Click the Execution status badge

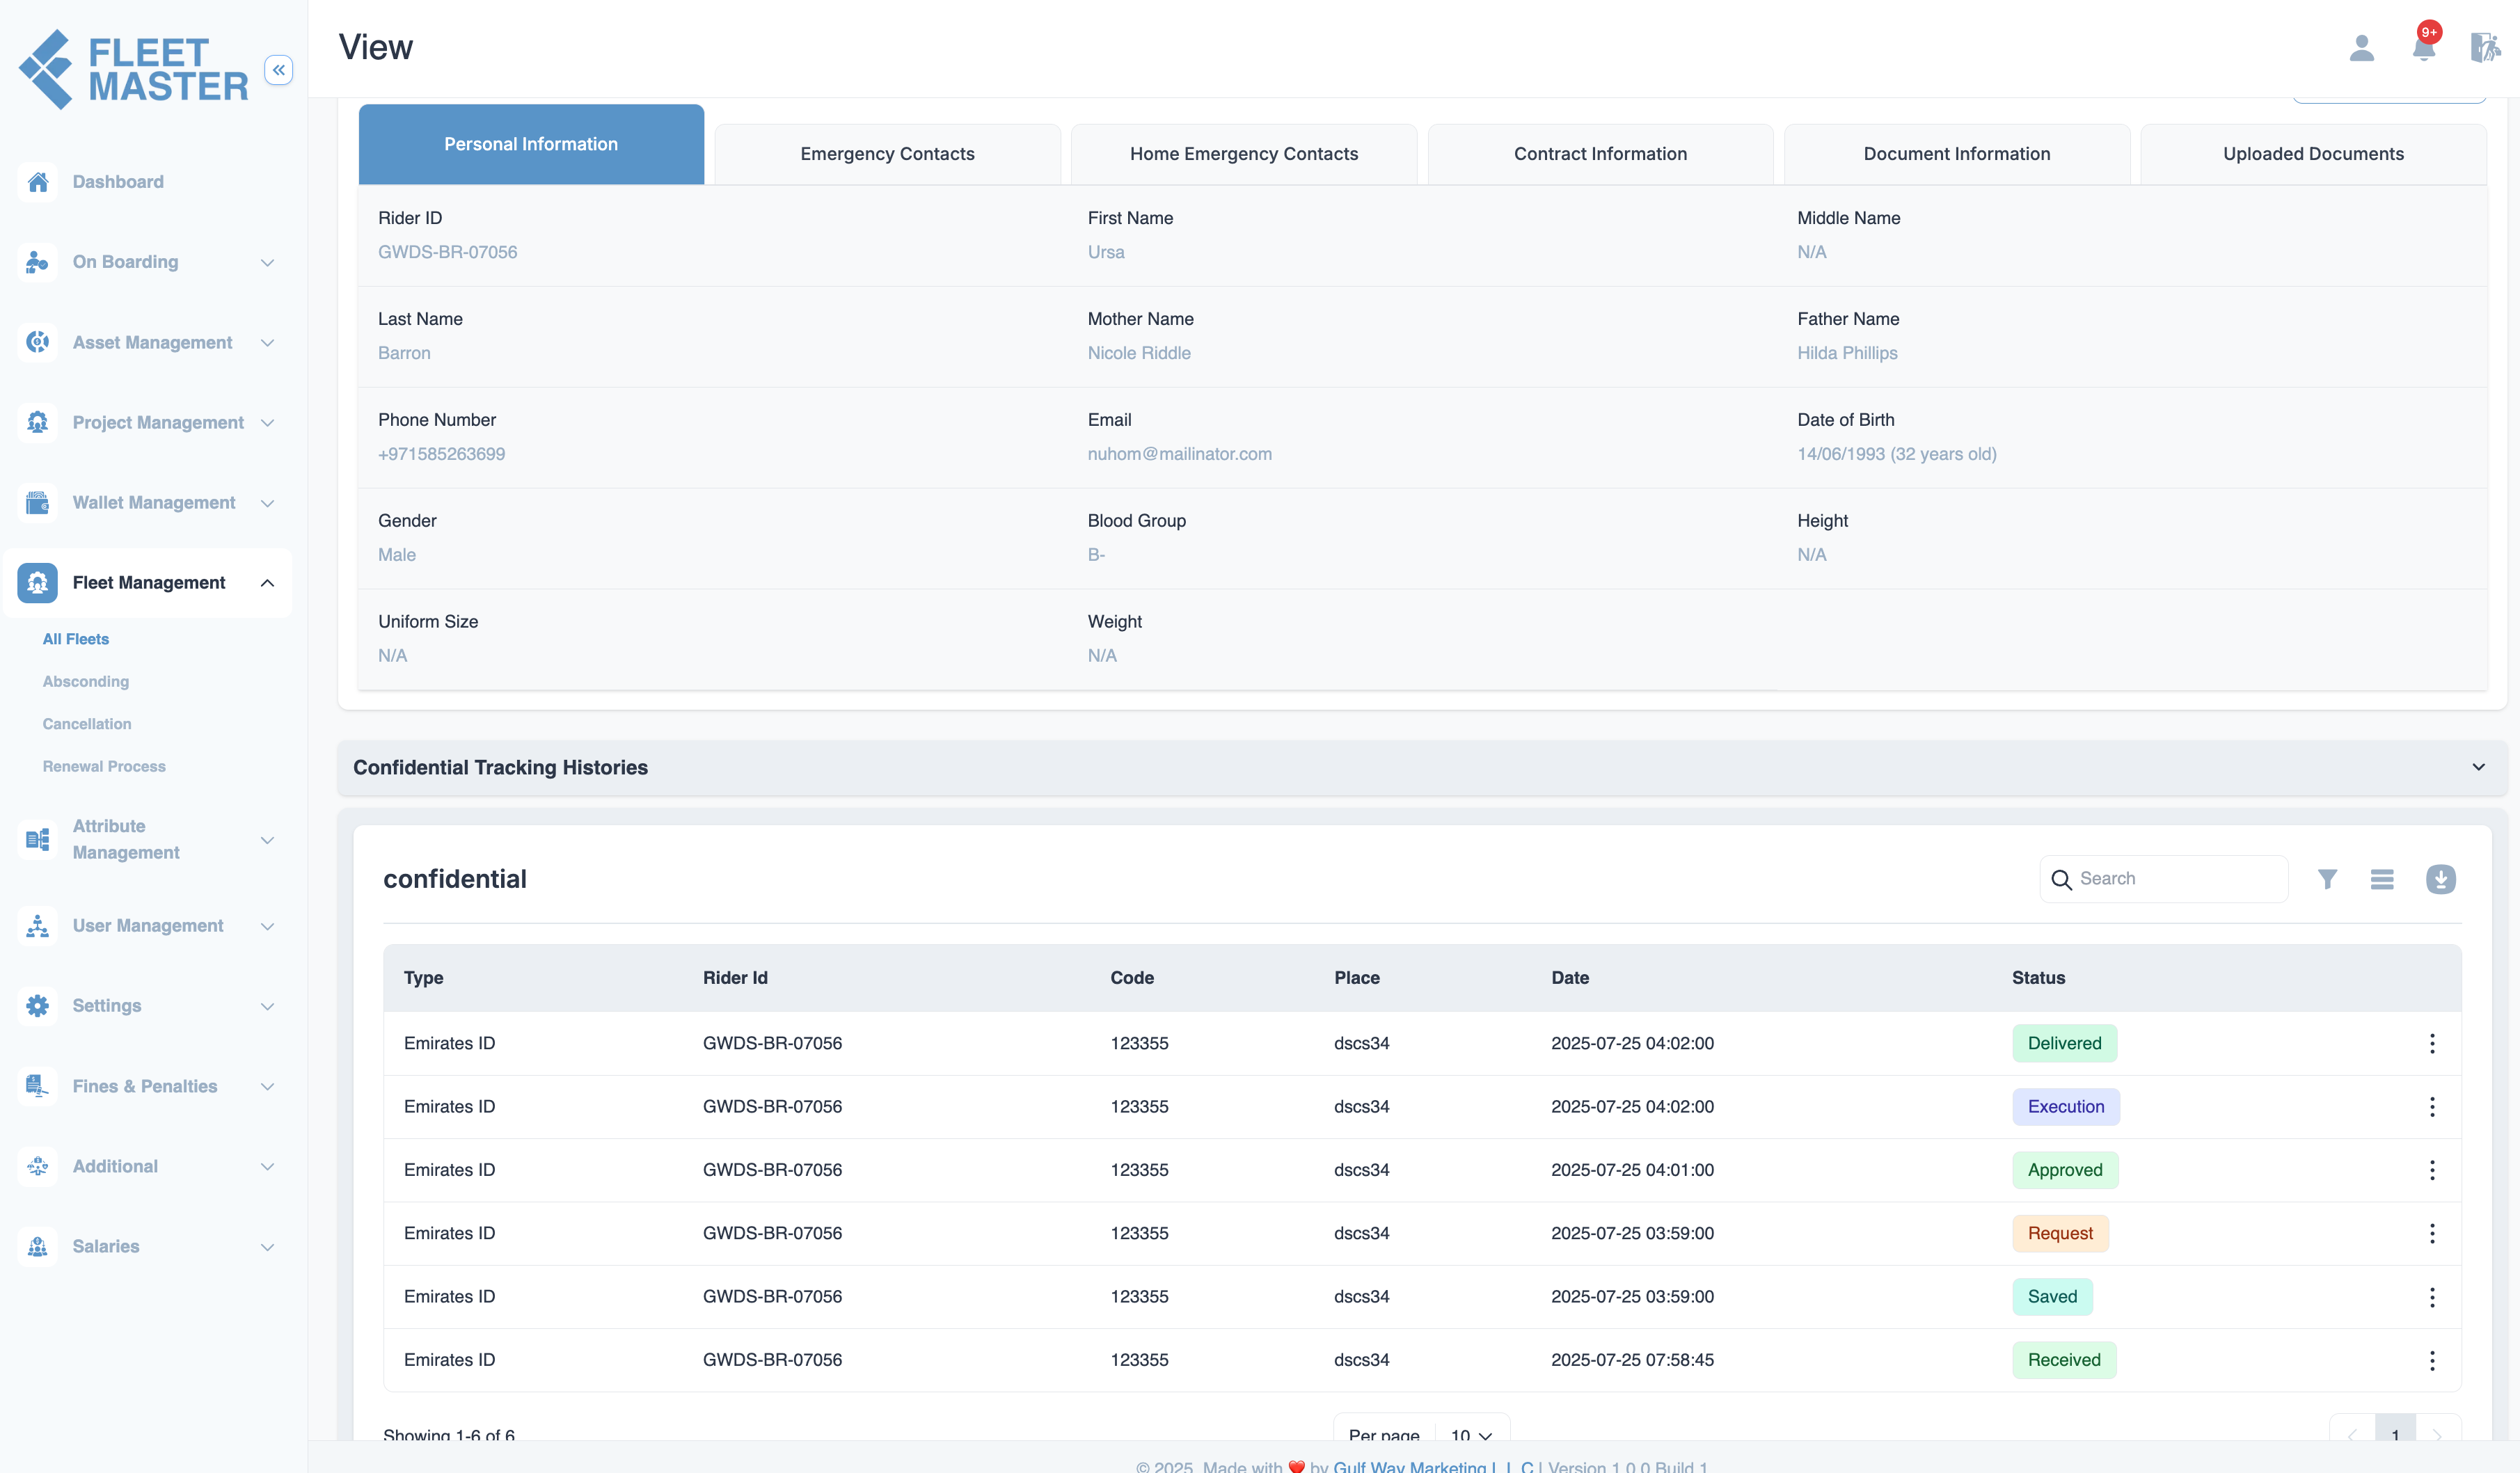pyautogui.click(x=2066, y=1107)
